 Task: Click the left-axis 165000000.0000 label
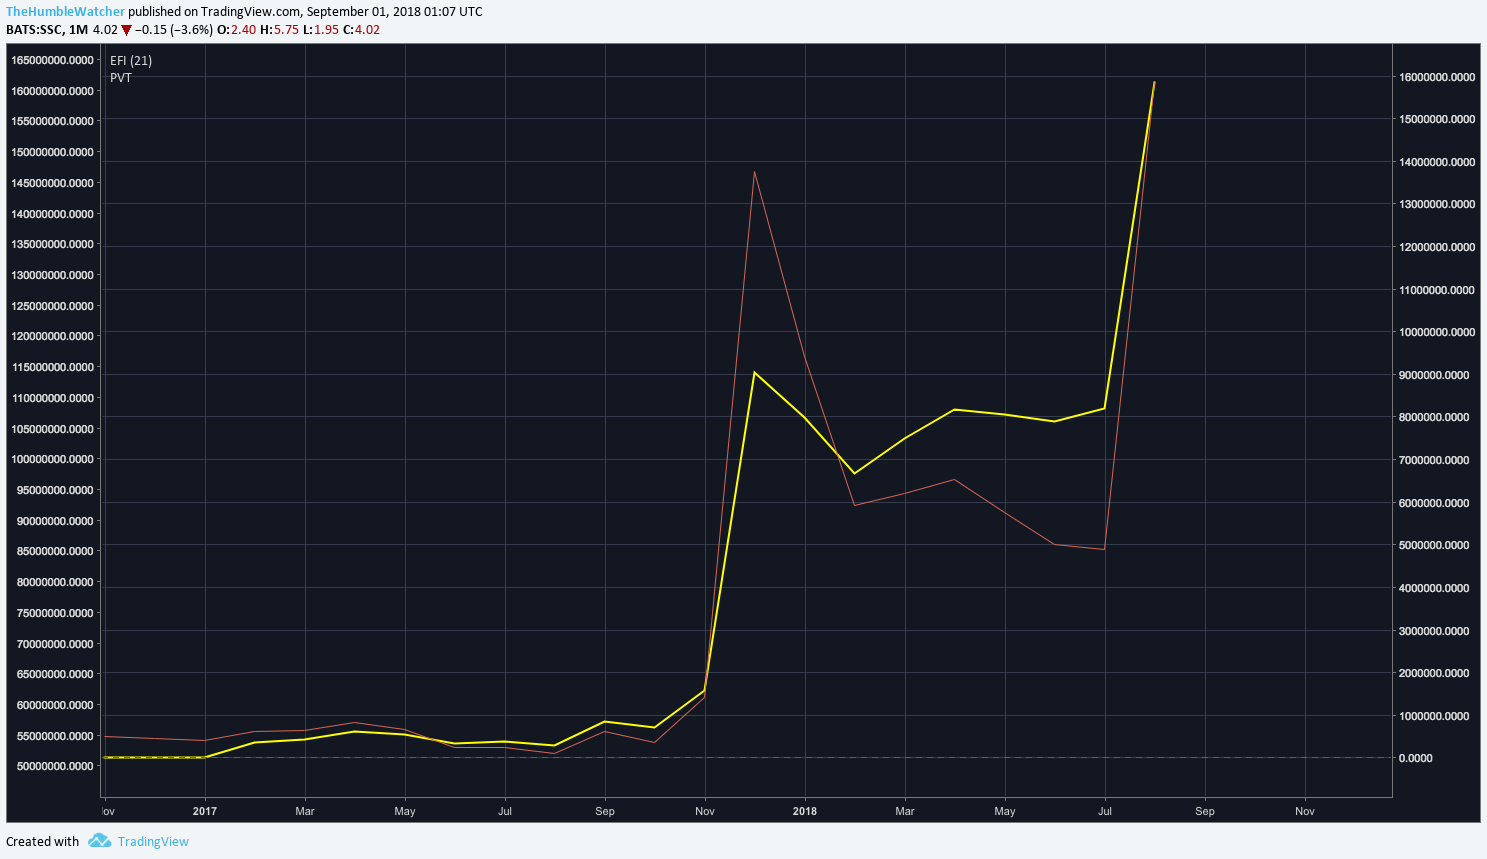click(52, 60)
